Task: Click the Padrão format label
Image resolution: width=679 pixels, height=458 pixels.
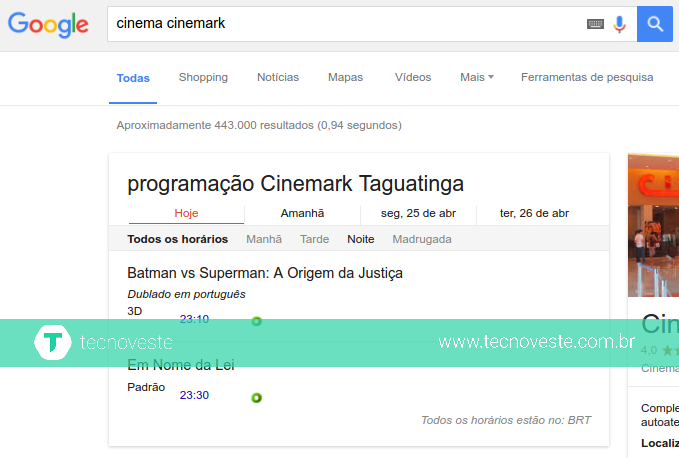Action: coord(146,387)
